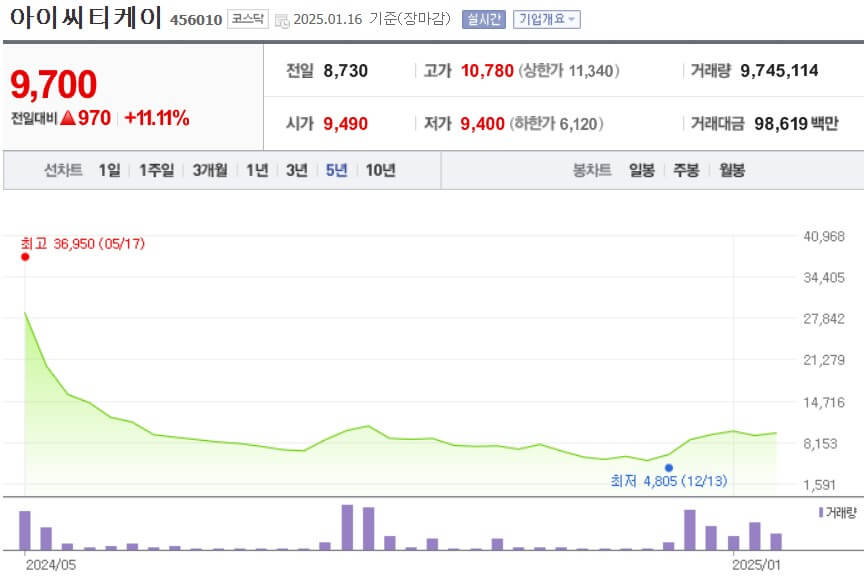The image size is (864, 585).
Task: Select the 3개월 period option
Action: (210, 170)
